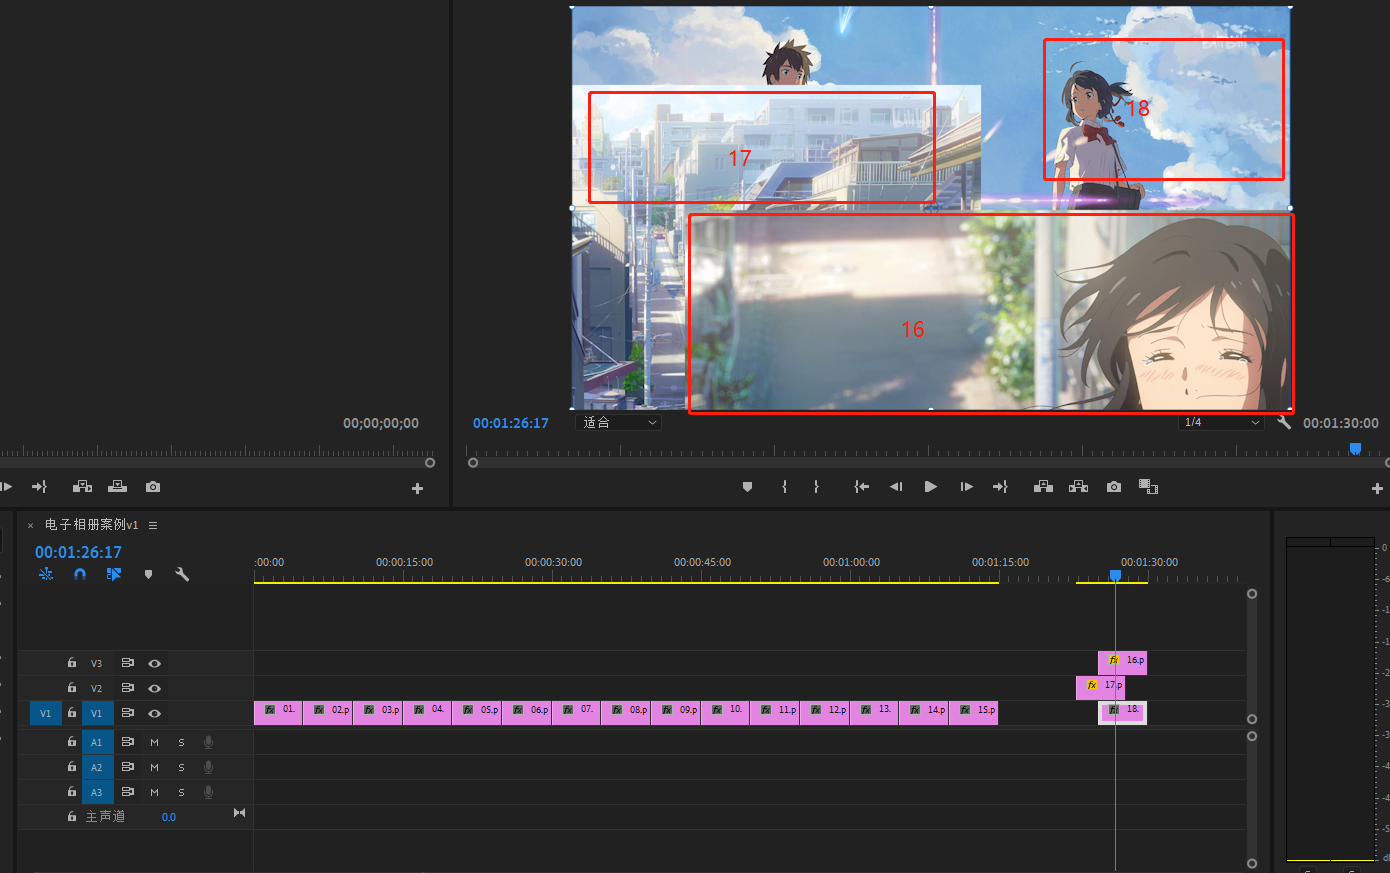Toggle nest sequences insert mode in timeline

tap(46, 574)
